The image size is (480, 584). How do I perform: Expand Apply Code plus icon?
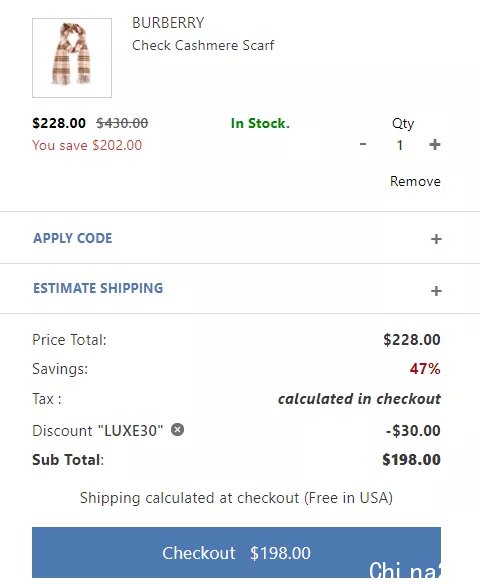[x=436, y=239]
